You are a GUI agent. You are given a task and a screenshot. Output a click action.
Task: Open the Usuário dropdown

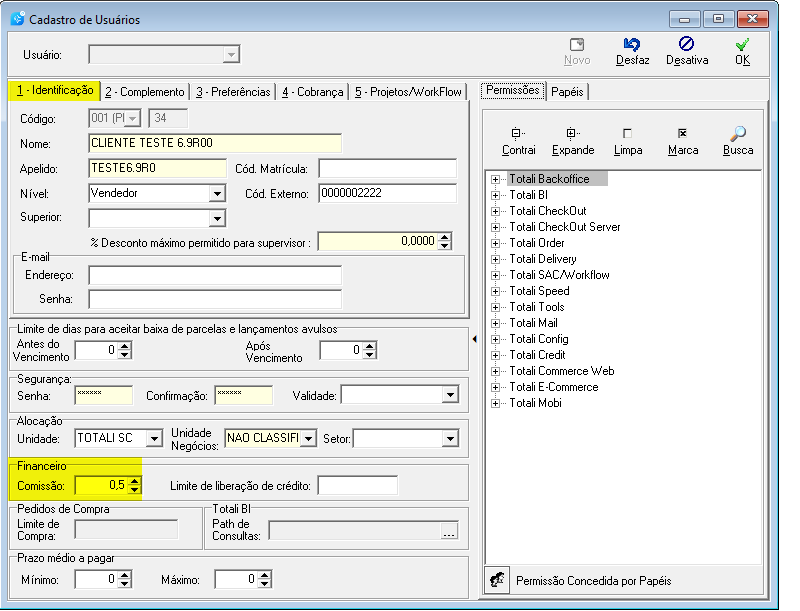[x=231, y=55]
